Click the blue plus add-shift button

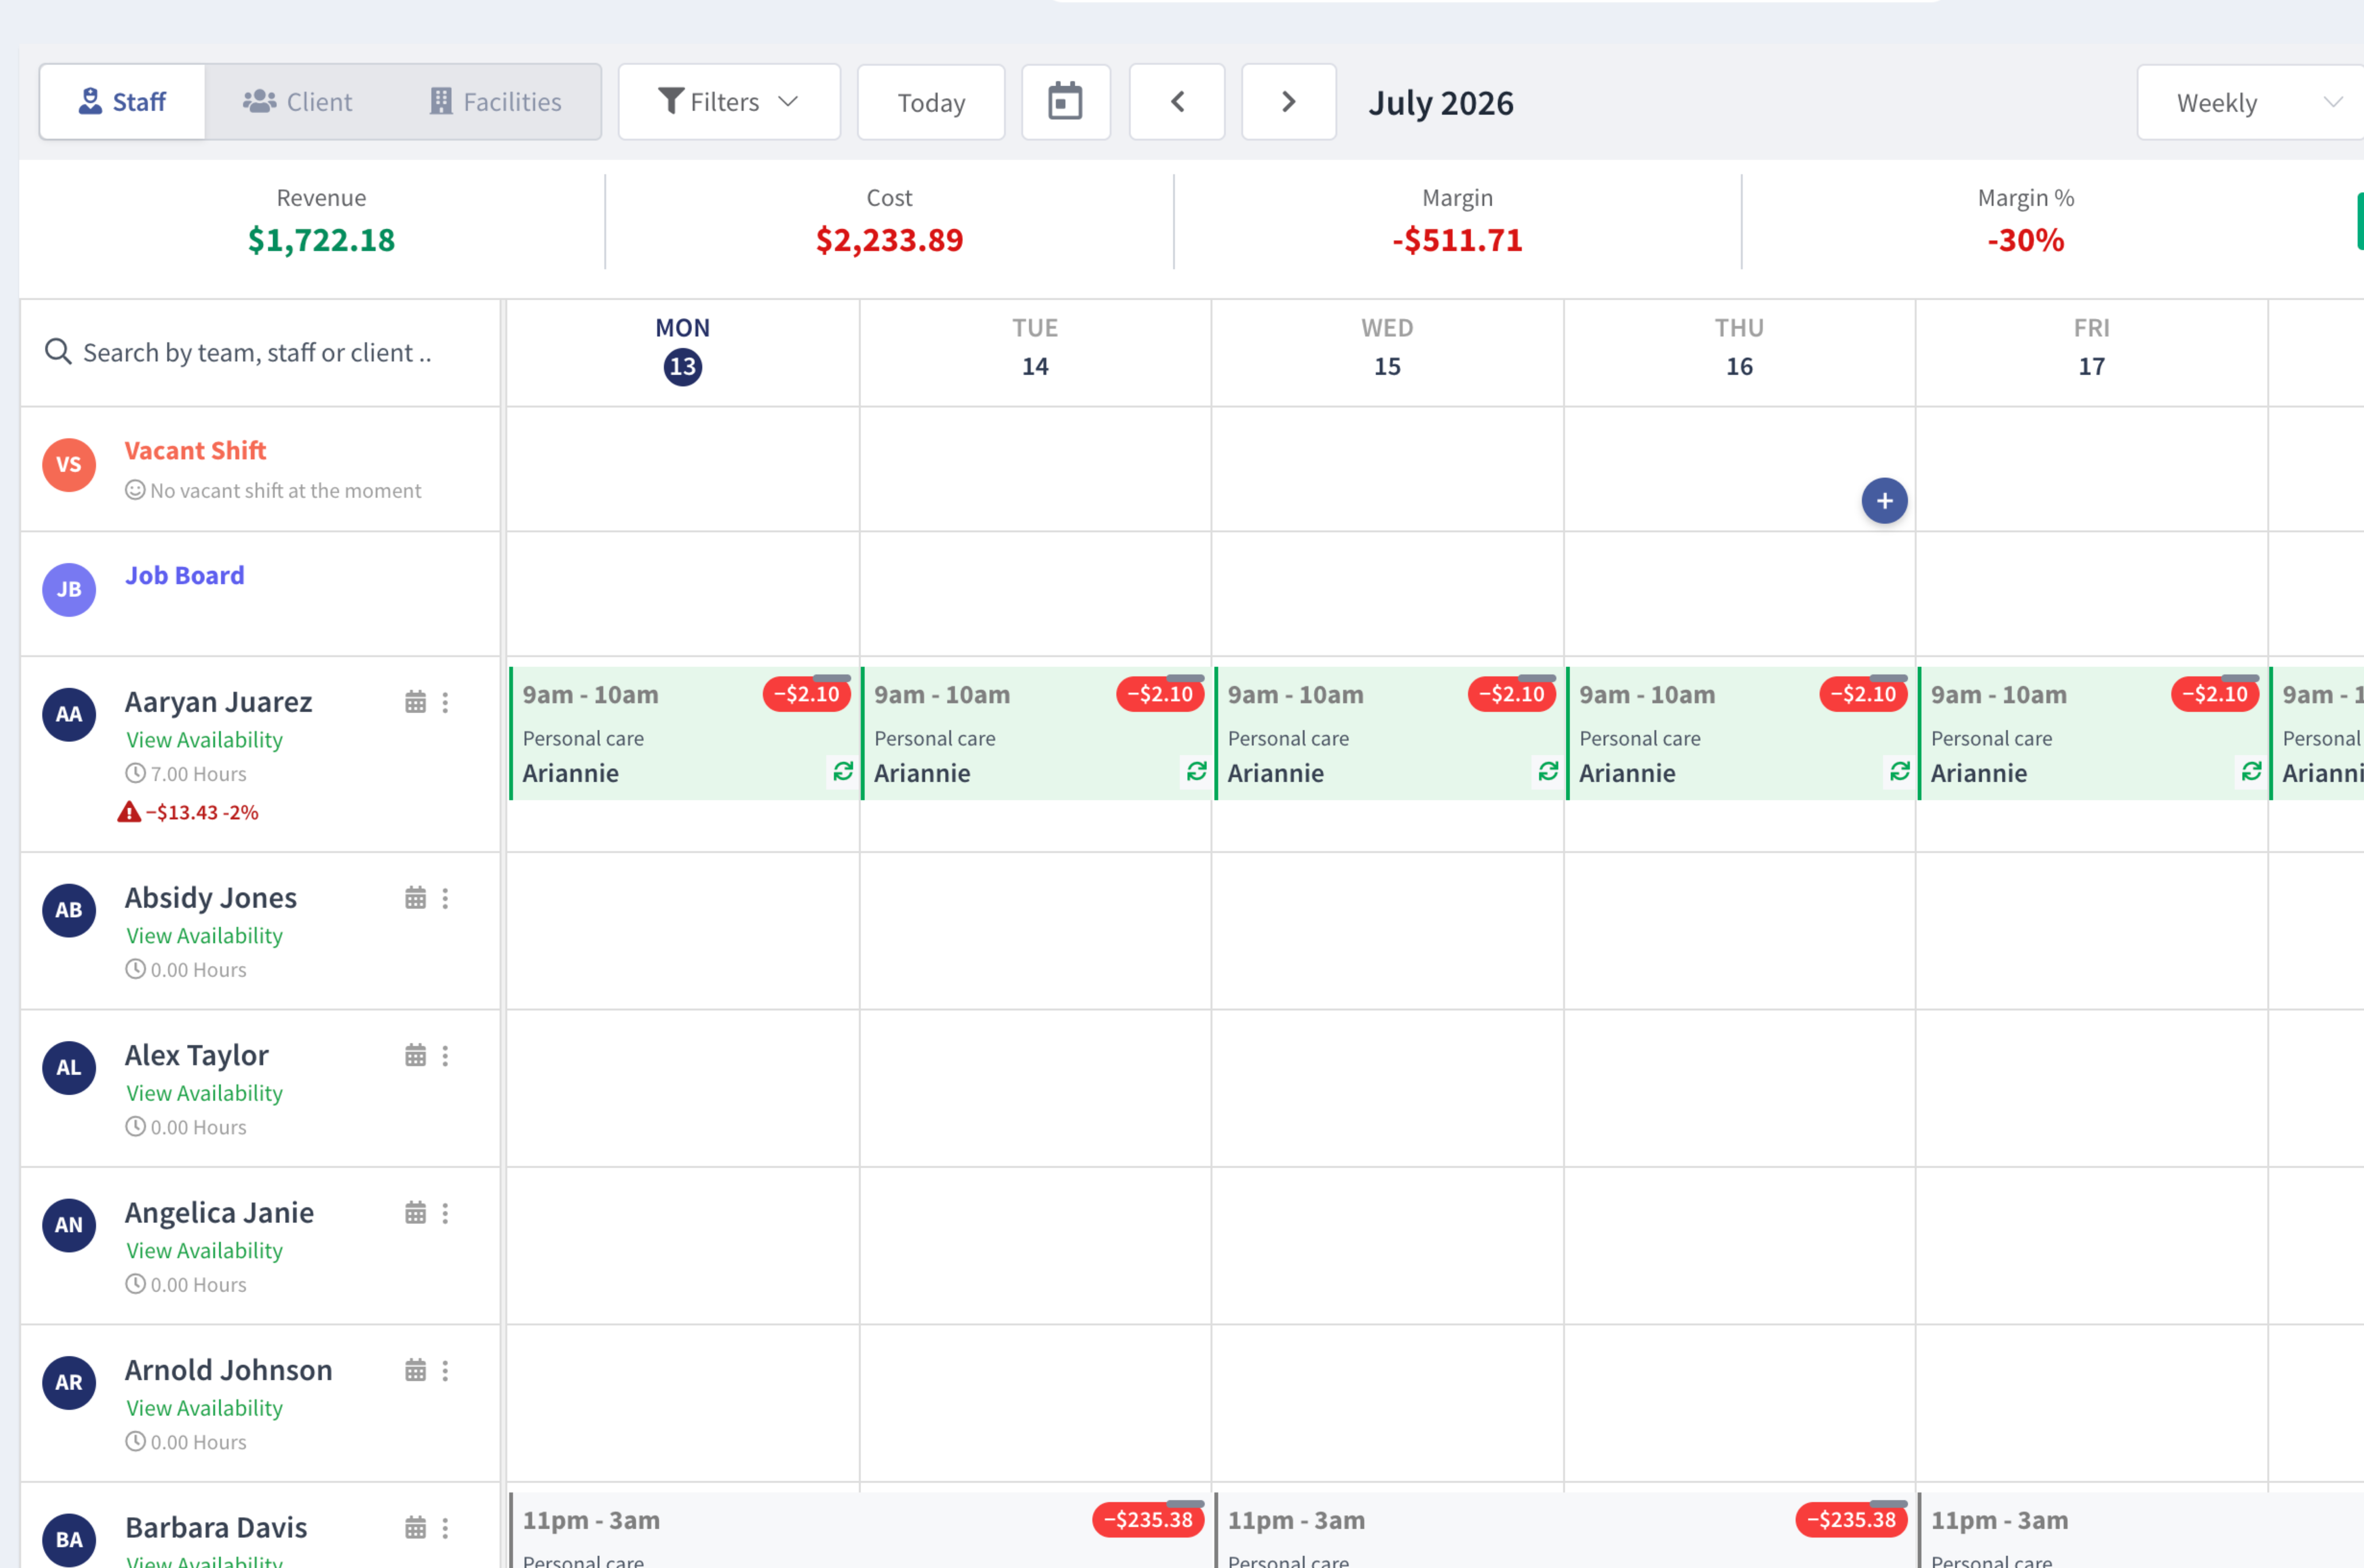pyautogui.click(x=1884, y=501)
